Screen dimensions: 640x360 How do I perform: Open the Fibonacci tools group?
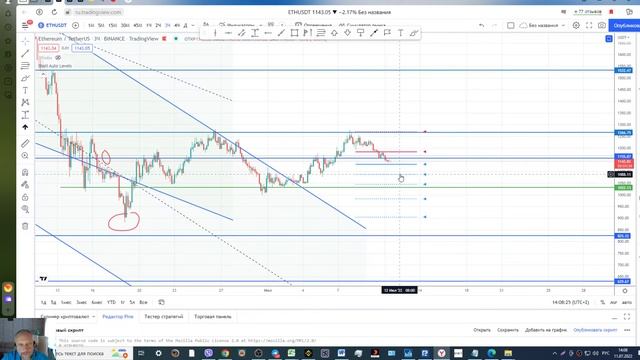(25, 66)
